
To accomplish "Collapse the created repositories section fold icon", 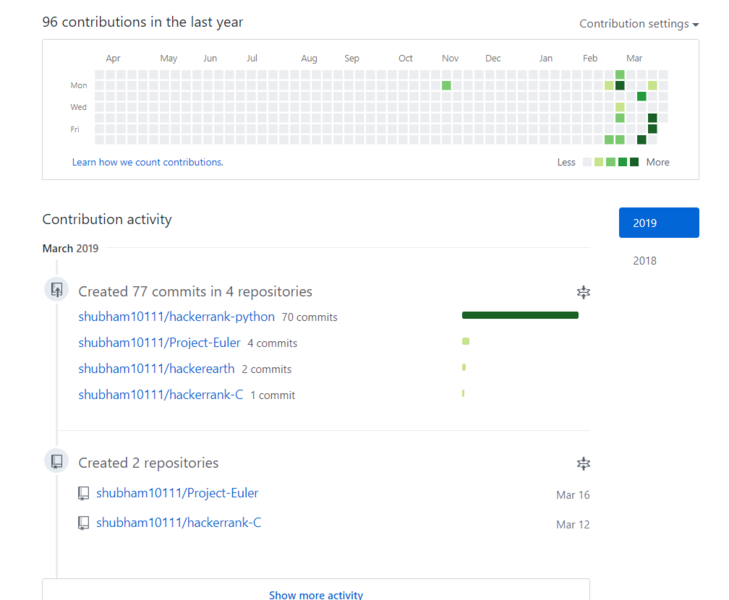I will 583,463.
